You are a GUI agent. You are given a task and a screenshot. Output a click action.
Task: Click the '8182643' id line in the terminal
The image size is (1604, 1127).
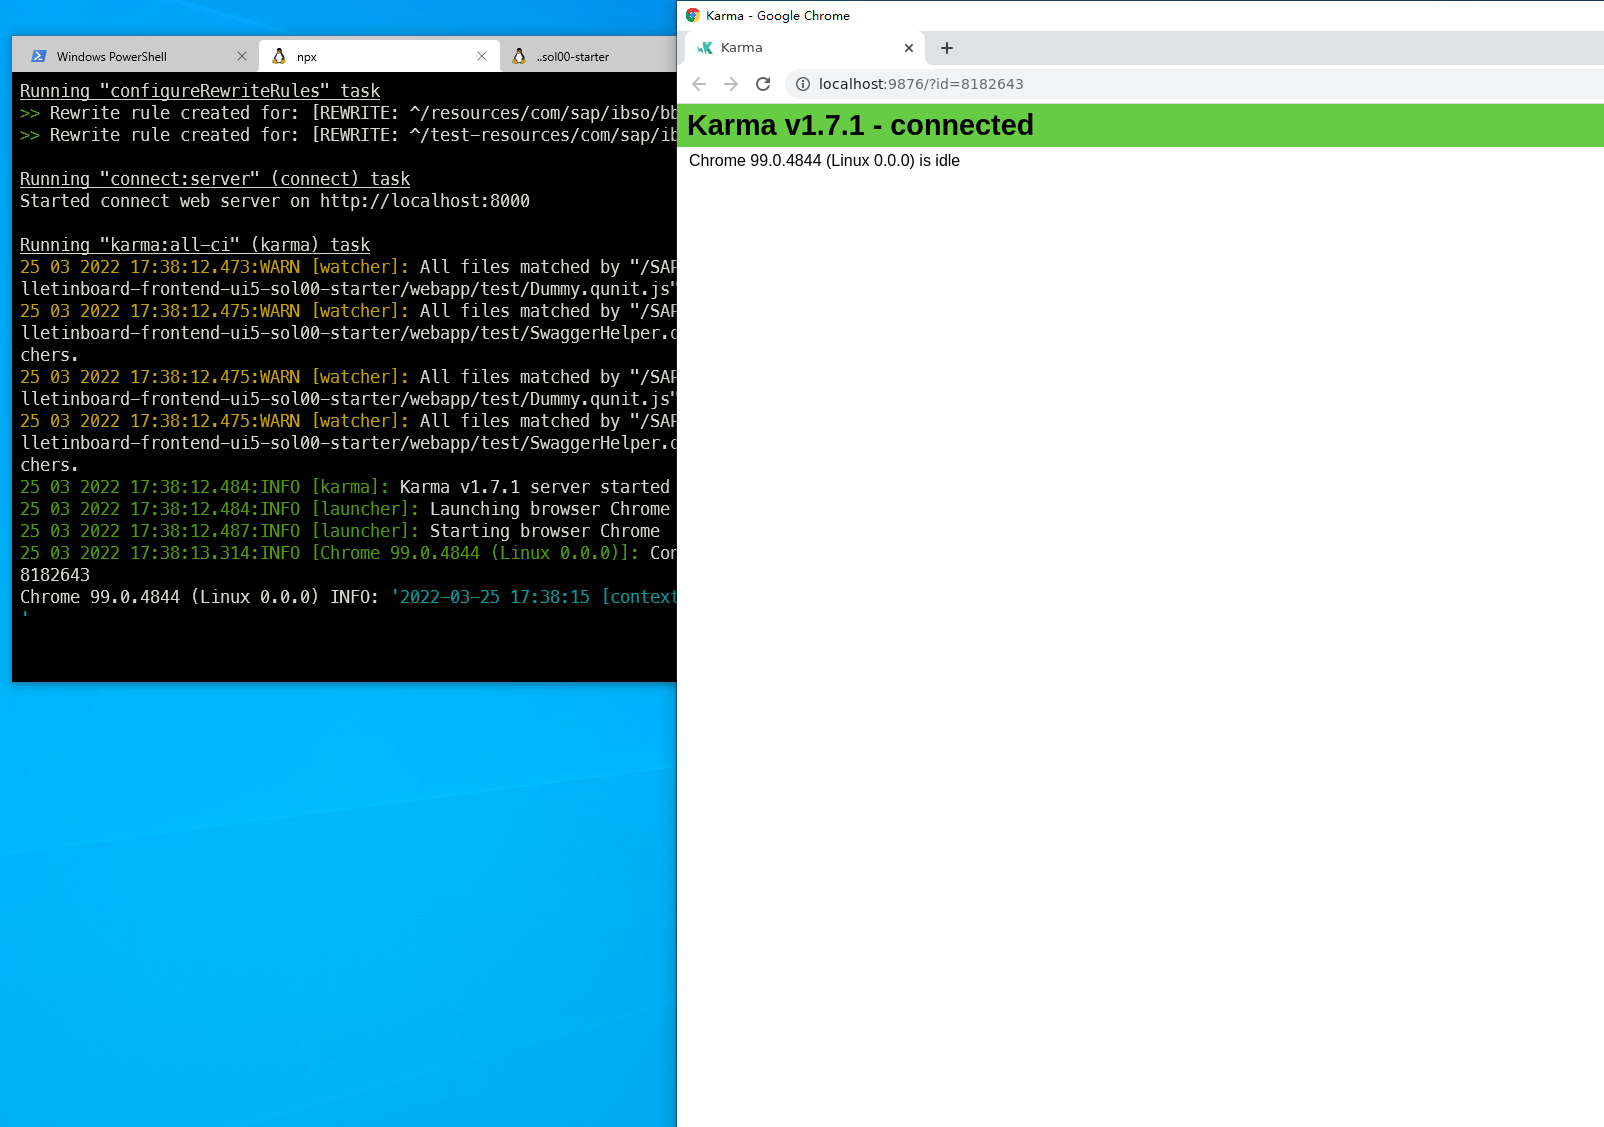click(55, 575)
